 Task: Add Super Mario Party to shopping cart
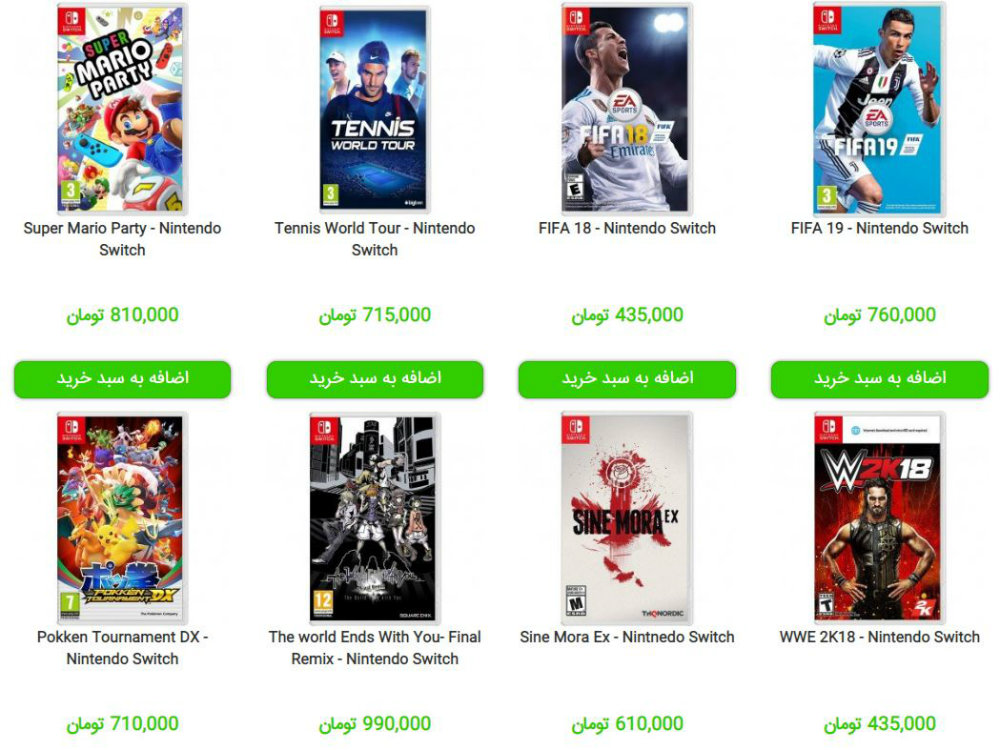point(122,379)
